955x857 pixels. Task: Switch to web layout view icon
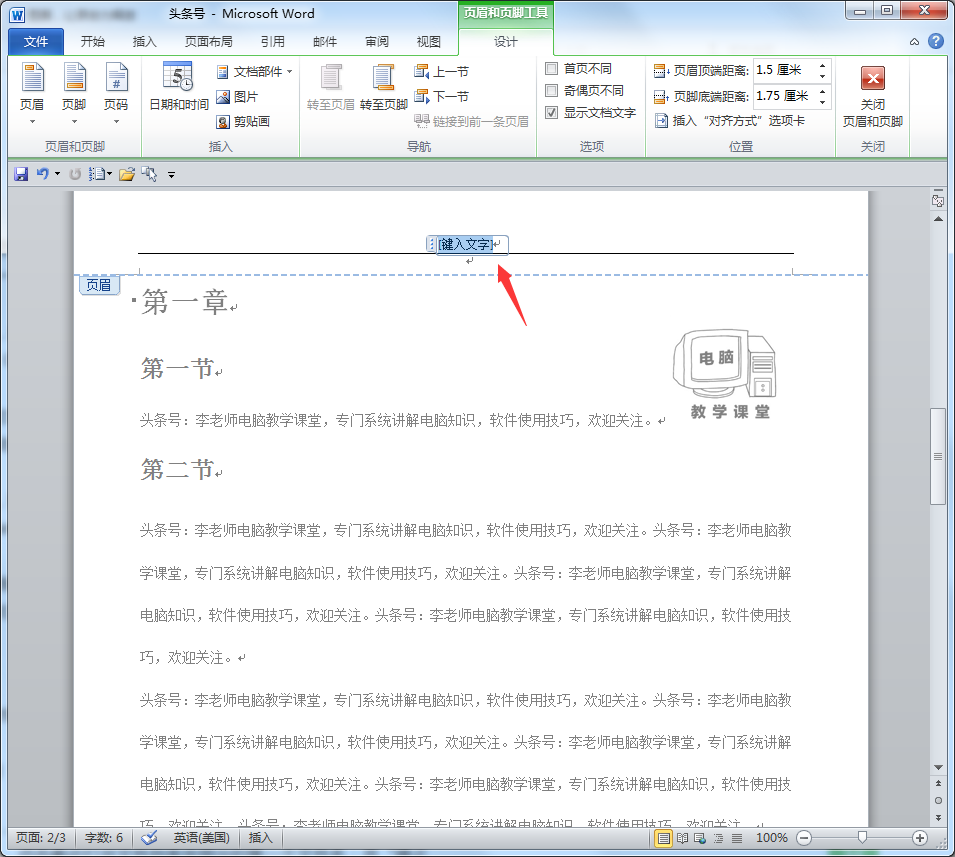coord(700,839)
